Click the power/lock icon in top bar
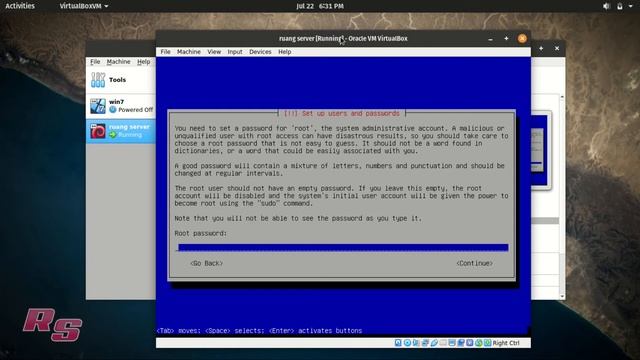This screenshot has width=640, height=360. pos(620,6)
